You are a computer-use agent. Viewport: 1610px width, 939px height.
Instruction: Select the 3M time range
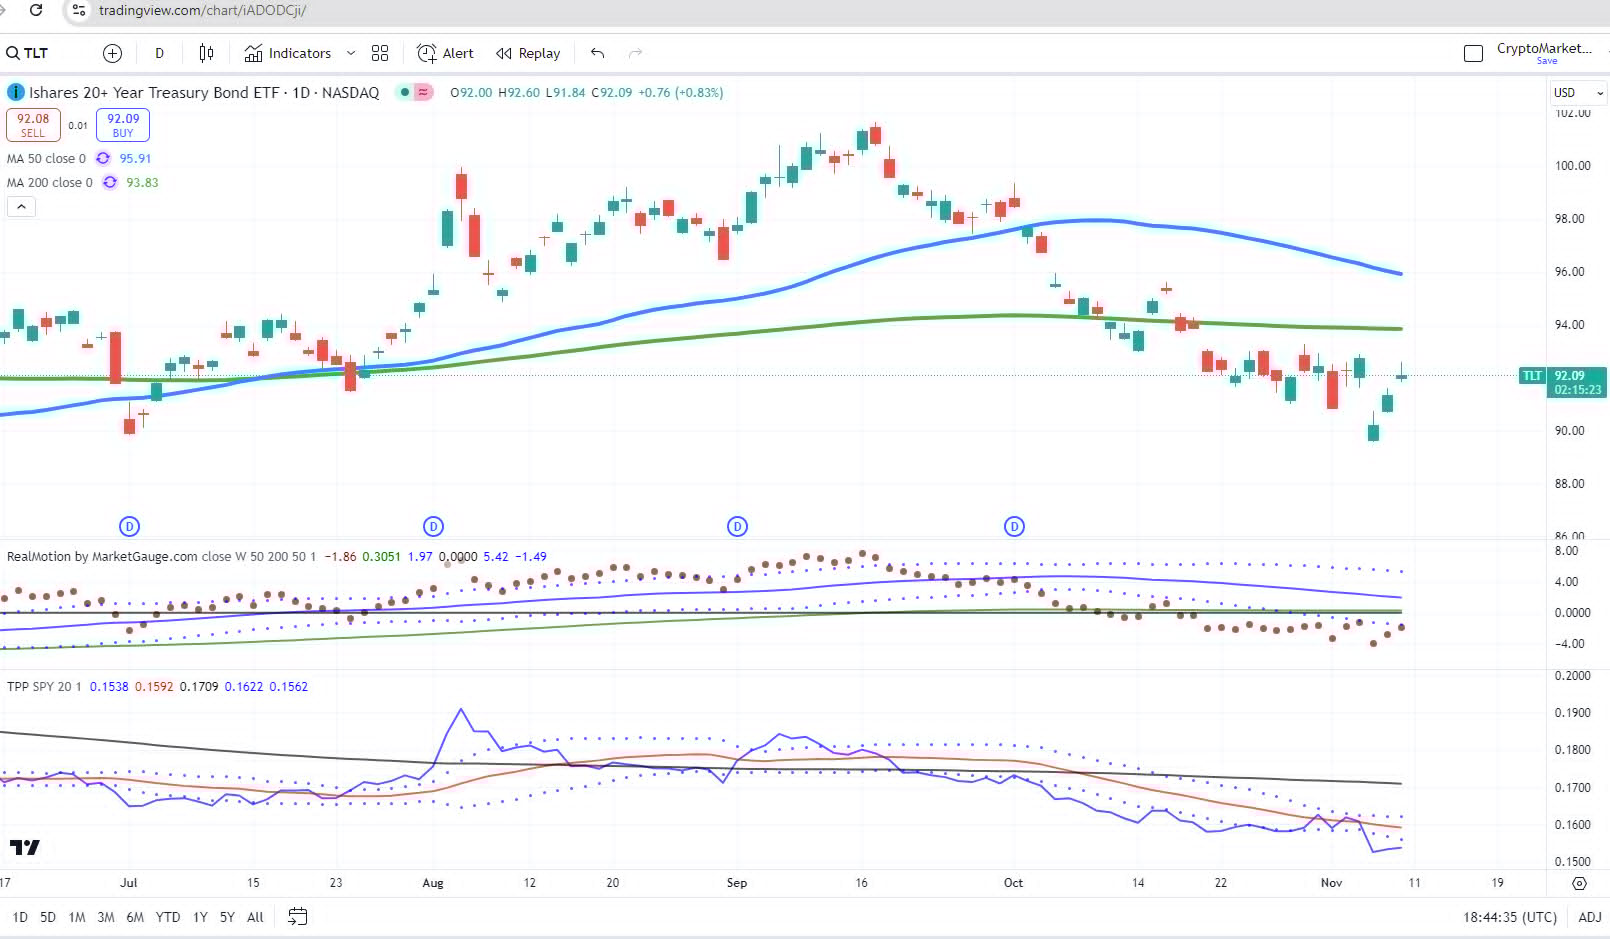[106, 917]
